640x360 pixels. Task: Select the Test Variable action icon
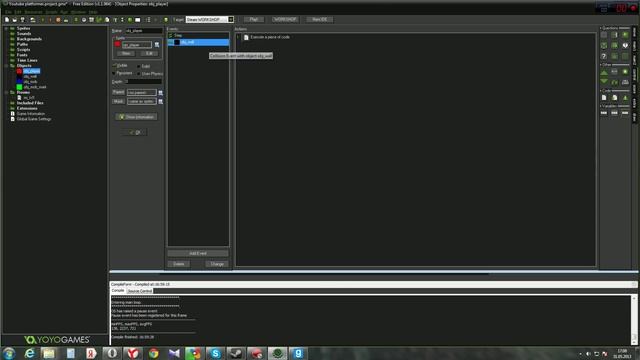coord(615,113)
